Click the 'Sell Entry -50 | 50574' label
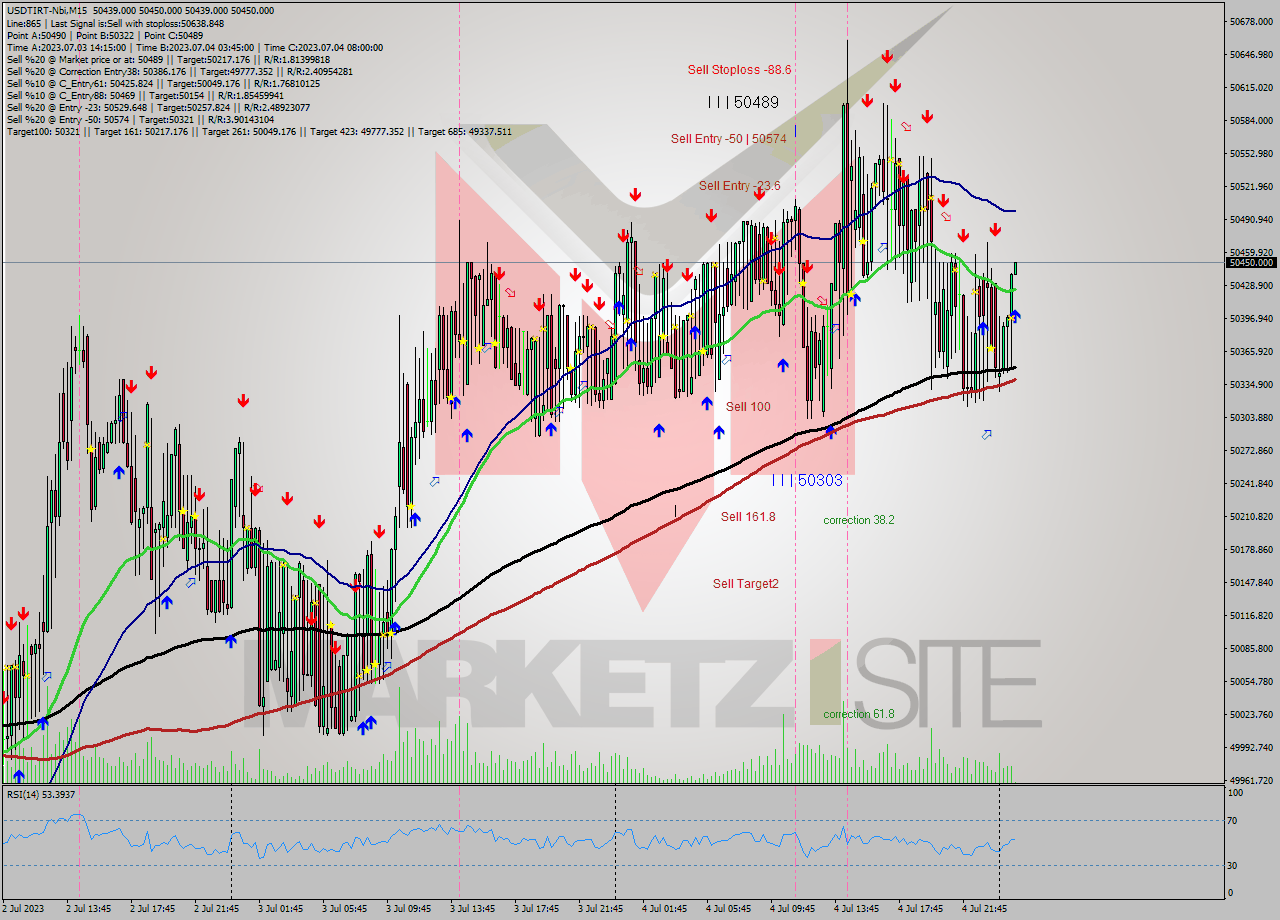The image size is (1280, 920). click(728, 139)
